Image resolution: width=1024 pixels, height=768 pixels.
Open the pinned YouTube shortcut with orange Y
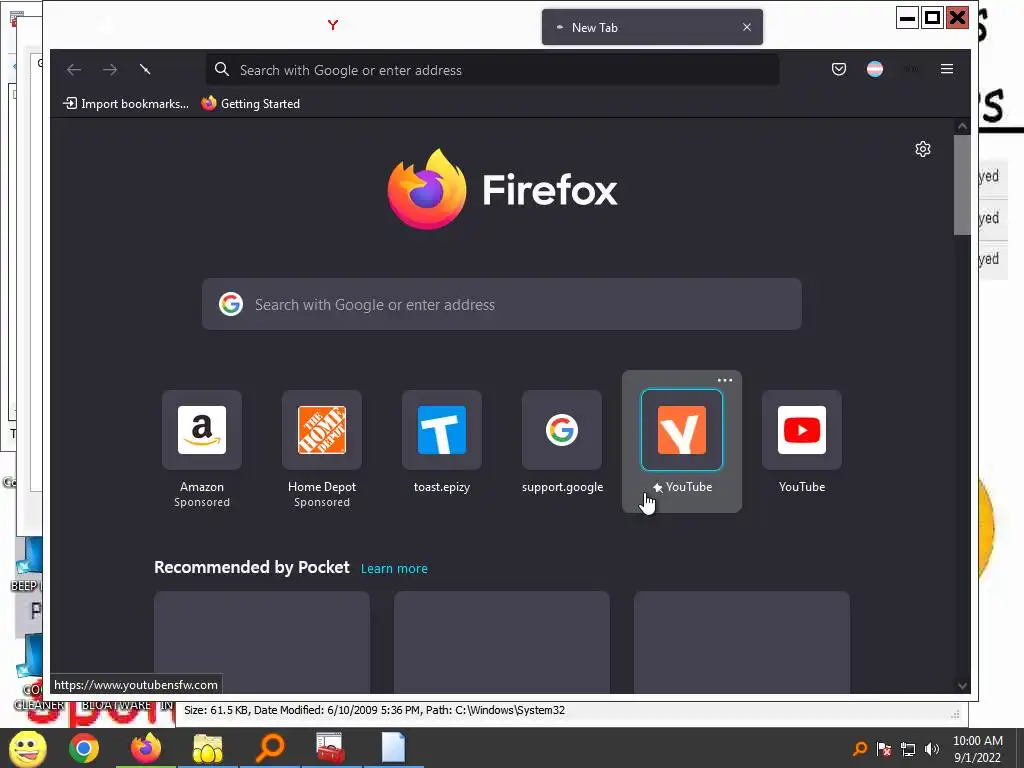pos(682,443)
